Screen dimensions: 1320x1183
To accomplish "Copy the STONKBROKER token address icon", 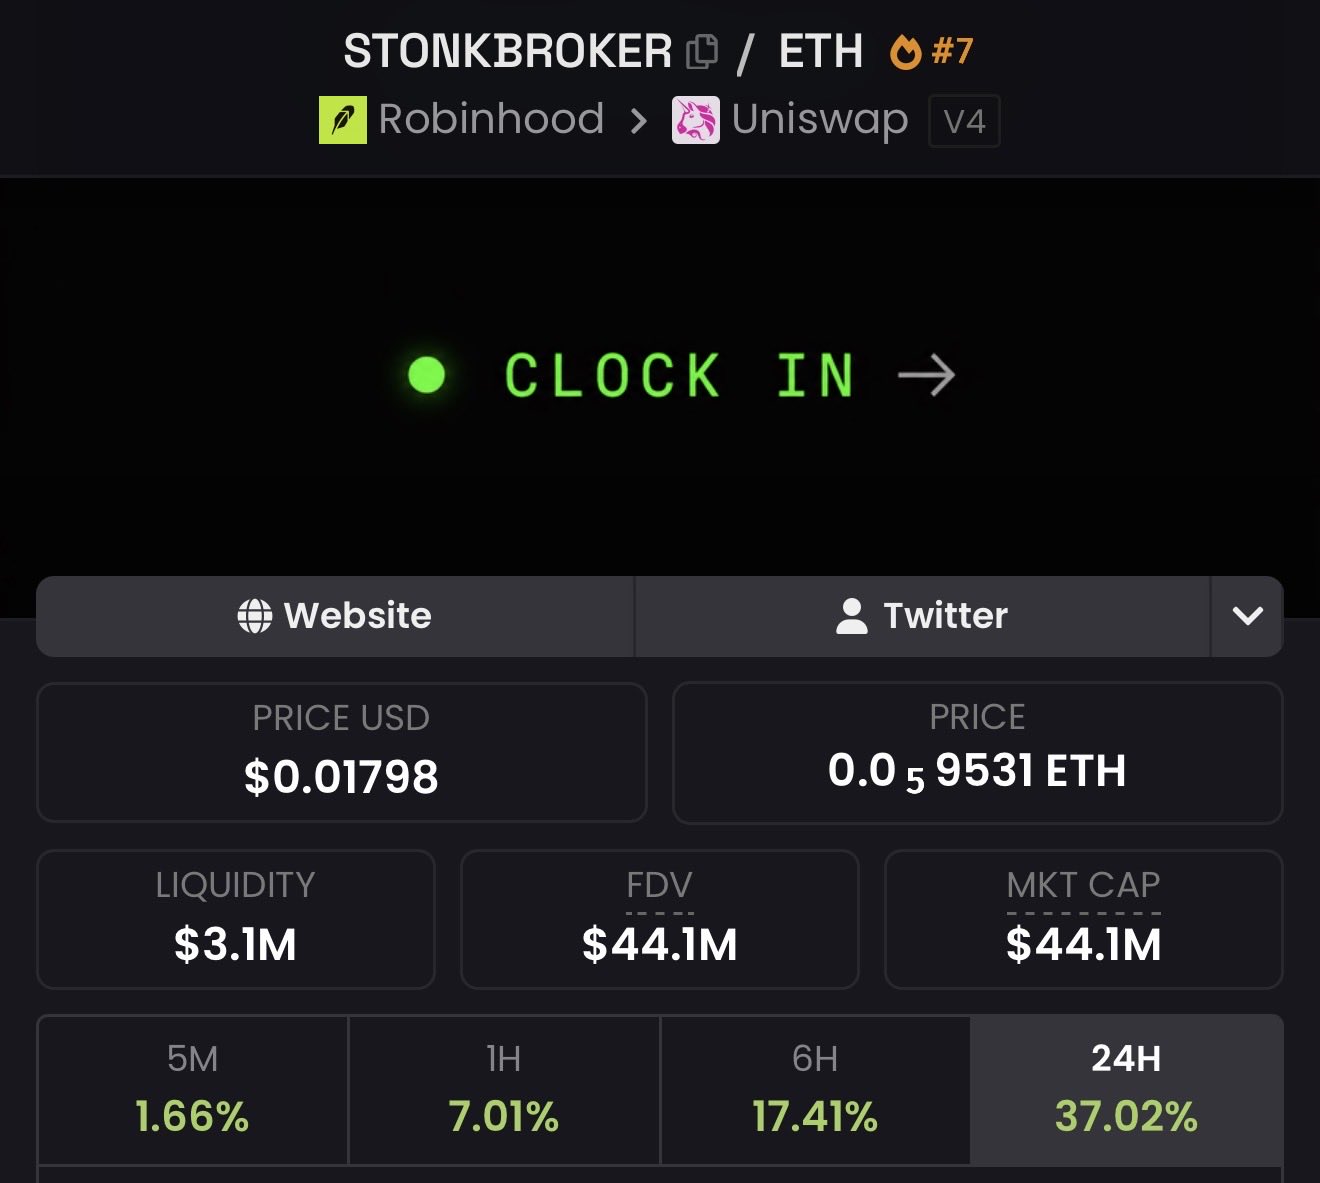I will 702,51.
